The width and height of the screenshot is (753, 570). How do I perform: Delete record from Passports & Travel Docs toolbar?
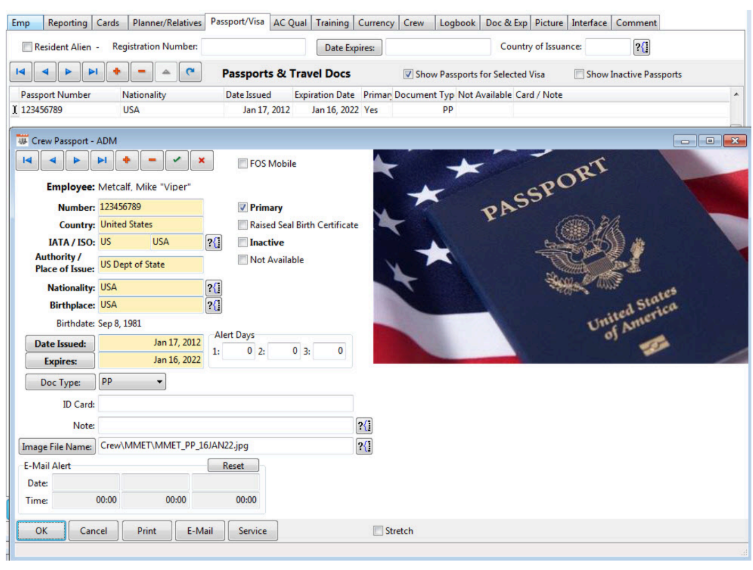click(141, 73)
